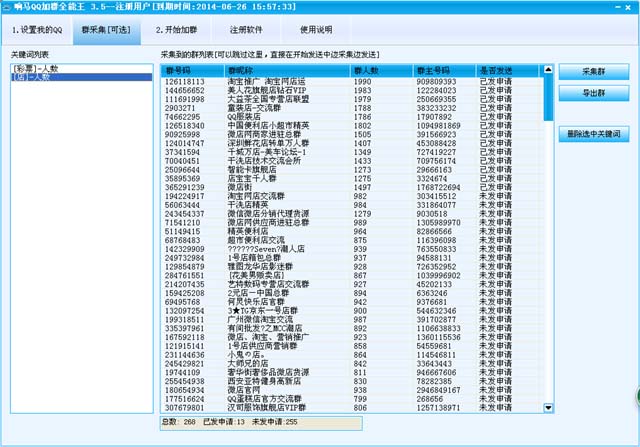Sort by the 群昵称 column header
The height and width of the screenshot is (447, 640).
pos(287,71)
